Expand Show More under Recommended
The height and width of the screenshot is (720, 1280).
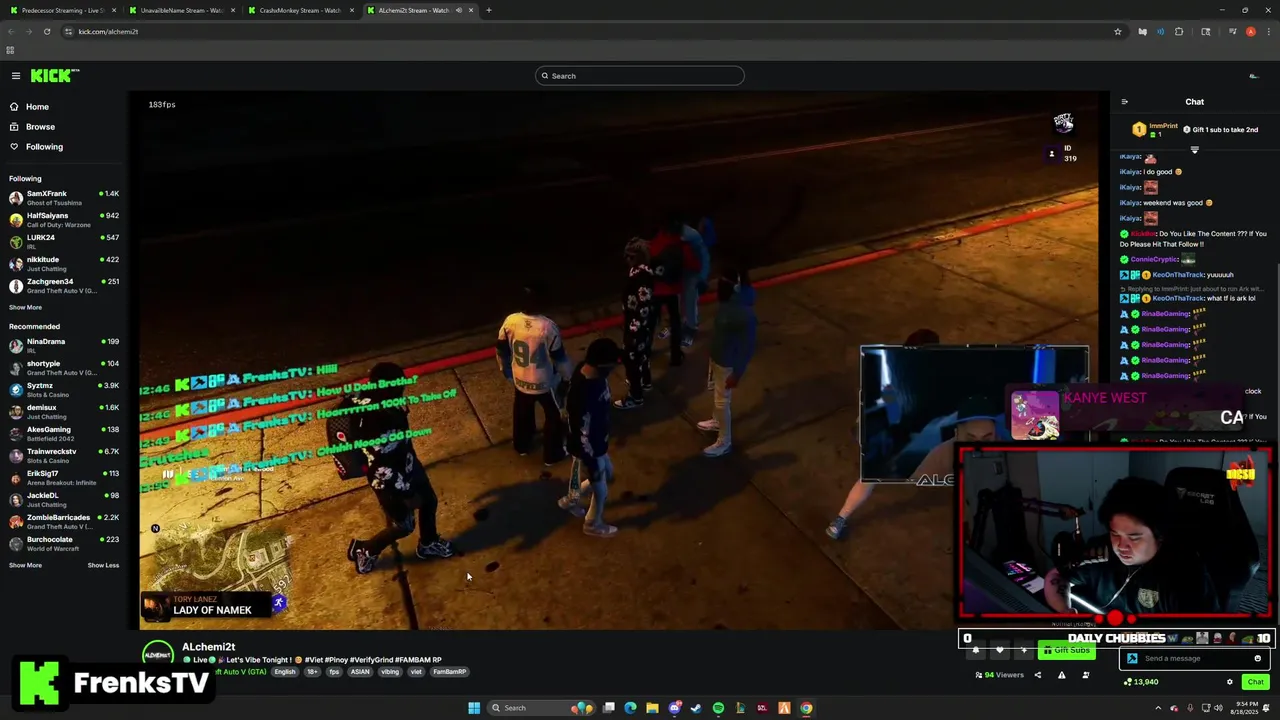[x=26, y=566]
